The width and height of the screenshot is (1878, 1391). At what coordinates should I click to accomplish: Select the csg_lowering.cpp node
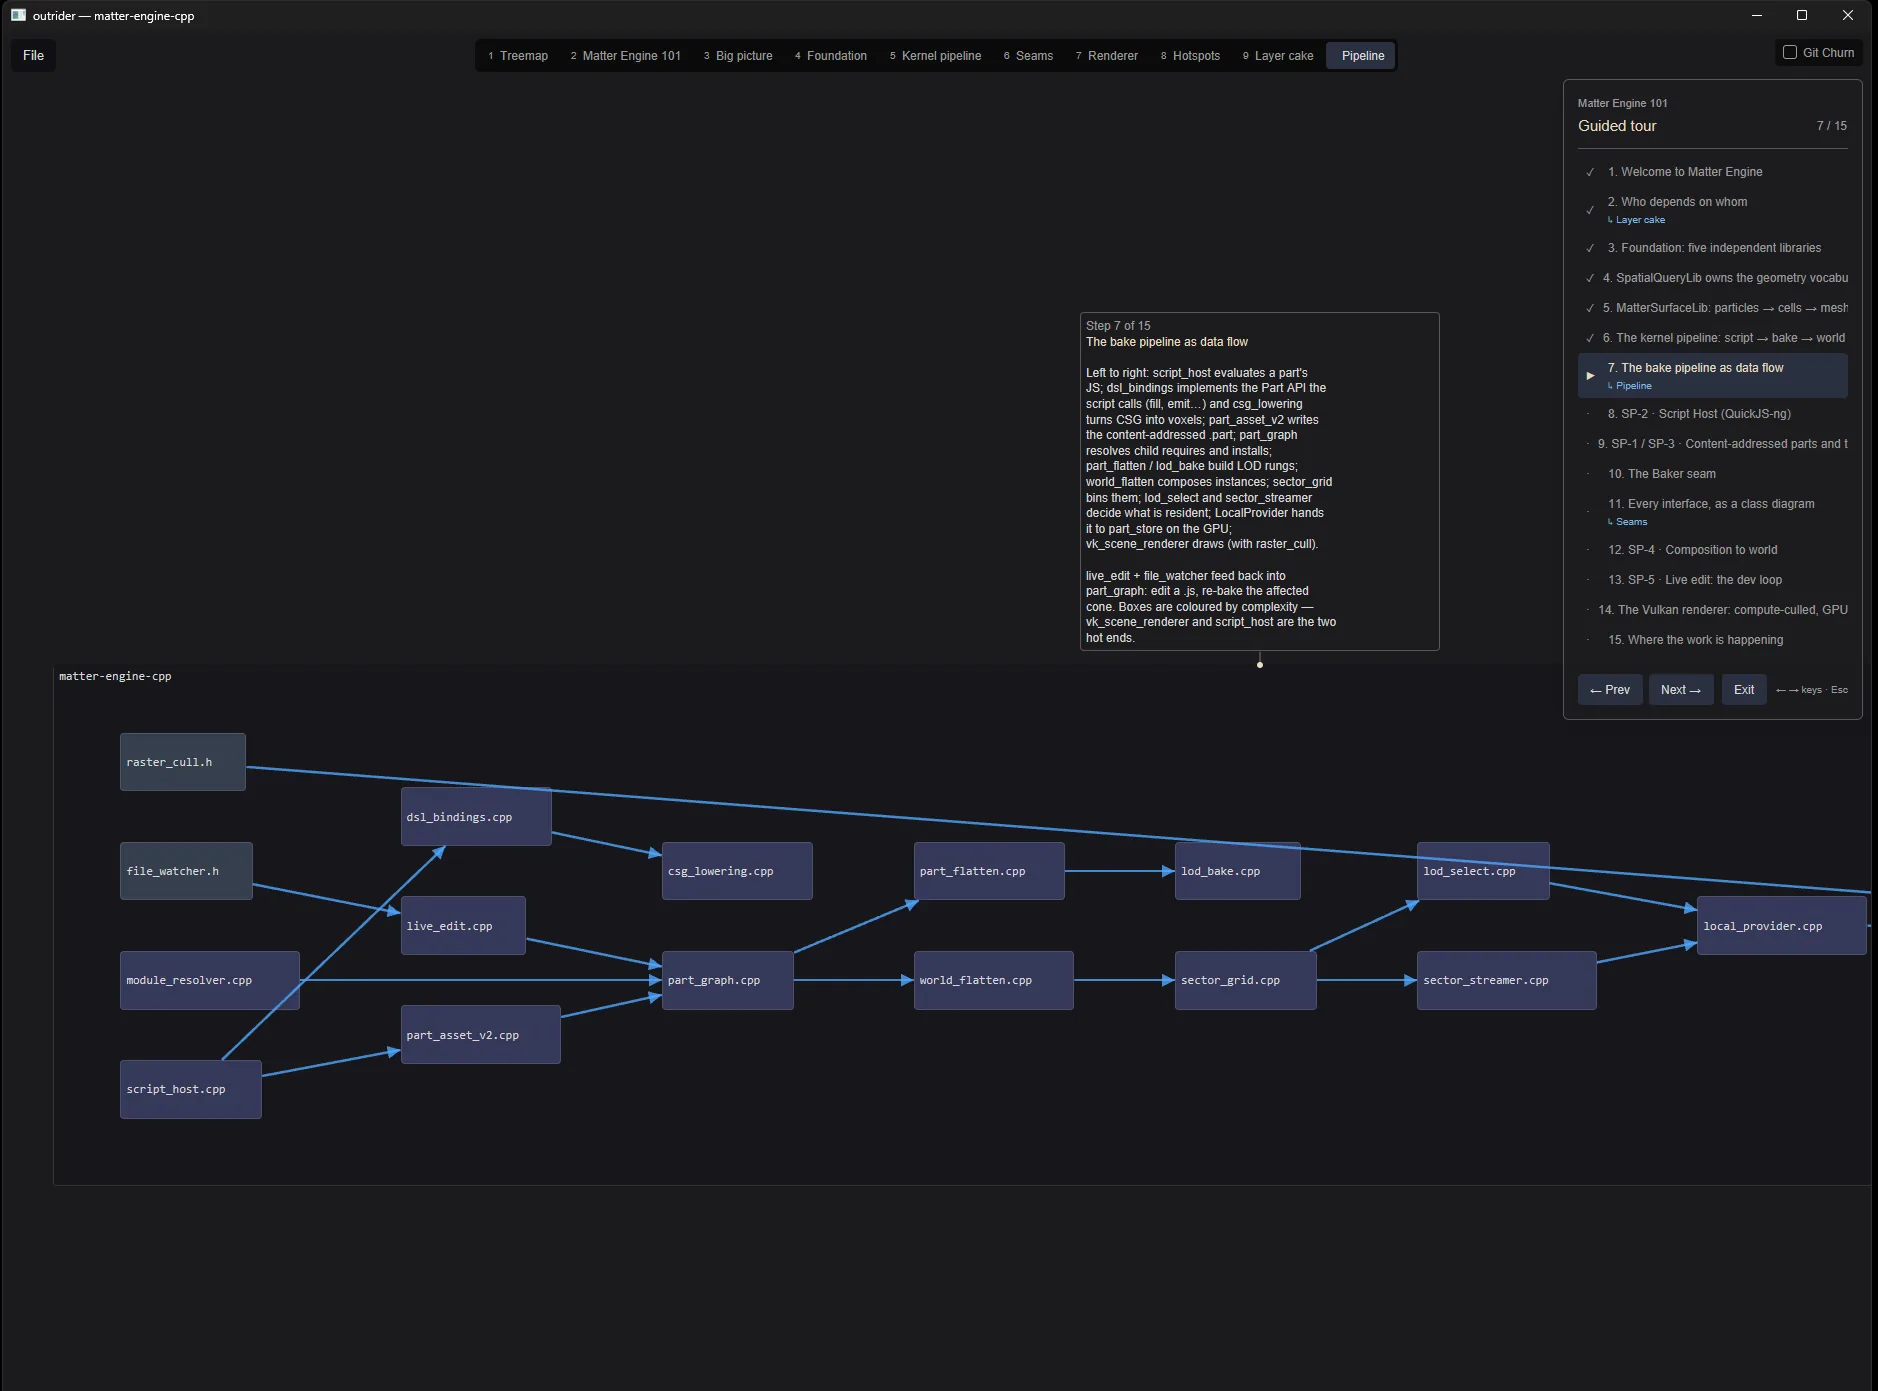(x=737, y=871)
